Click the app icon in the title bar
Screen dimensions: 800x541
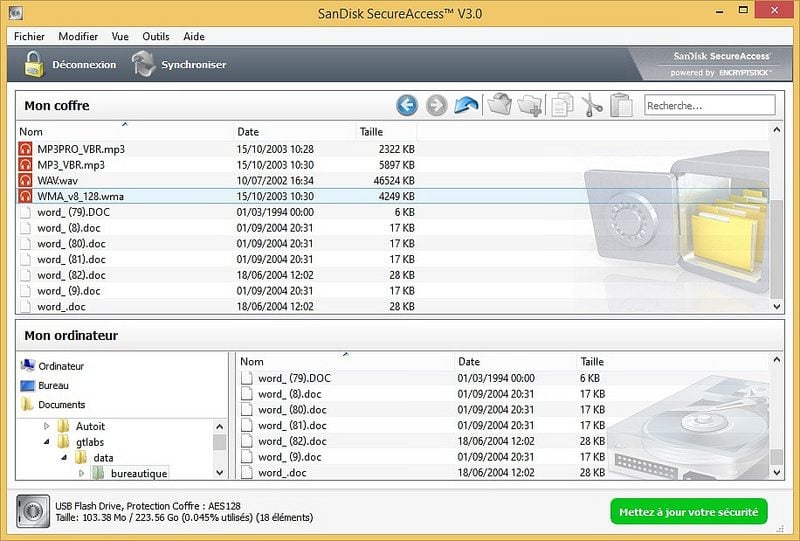pyautogui.click(x=16, y=13)
